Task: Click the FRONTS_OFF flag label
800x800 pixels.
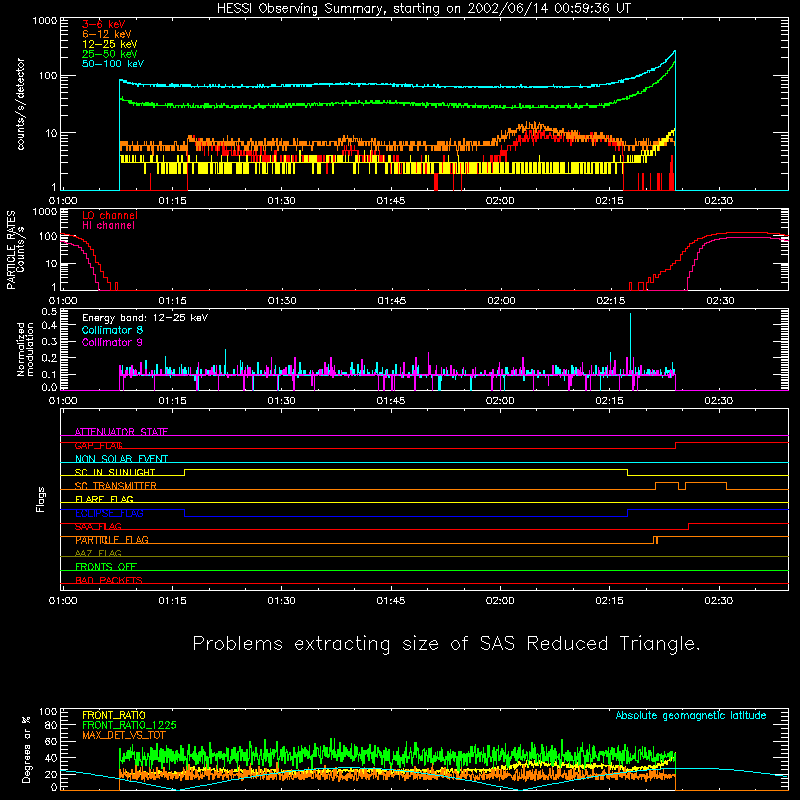Action: [106, 566]
